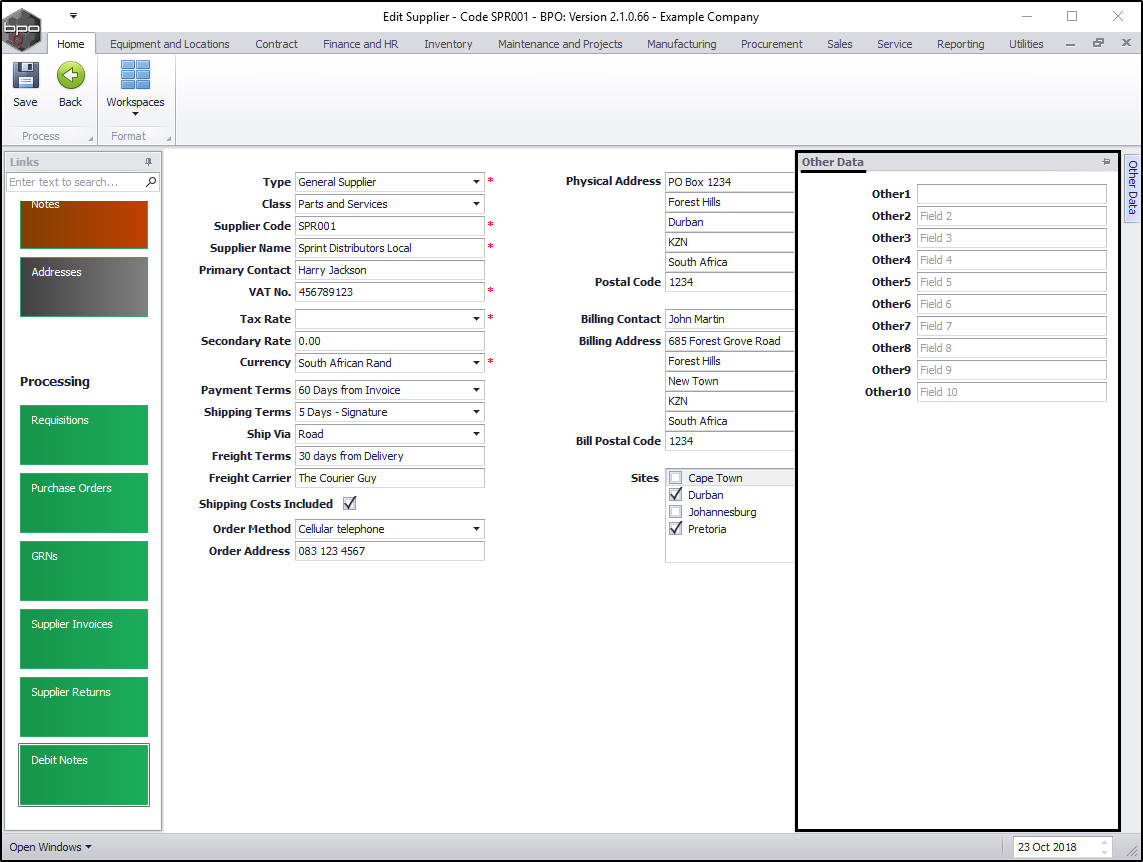The height and width of the screenshot is (862, 1143).
Task: Click the 23 Oct 2018 date field
Action: (x=1055, y=847)
